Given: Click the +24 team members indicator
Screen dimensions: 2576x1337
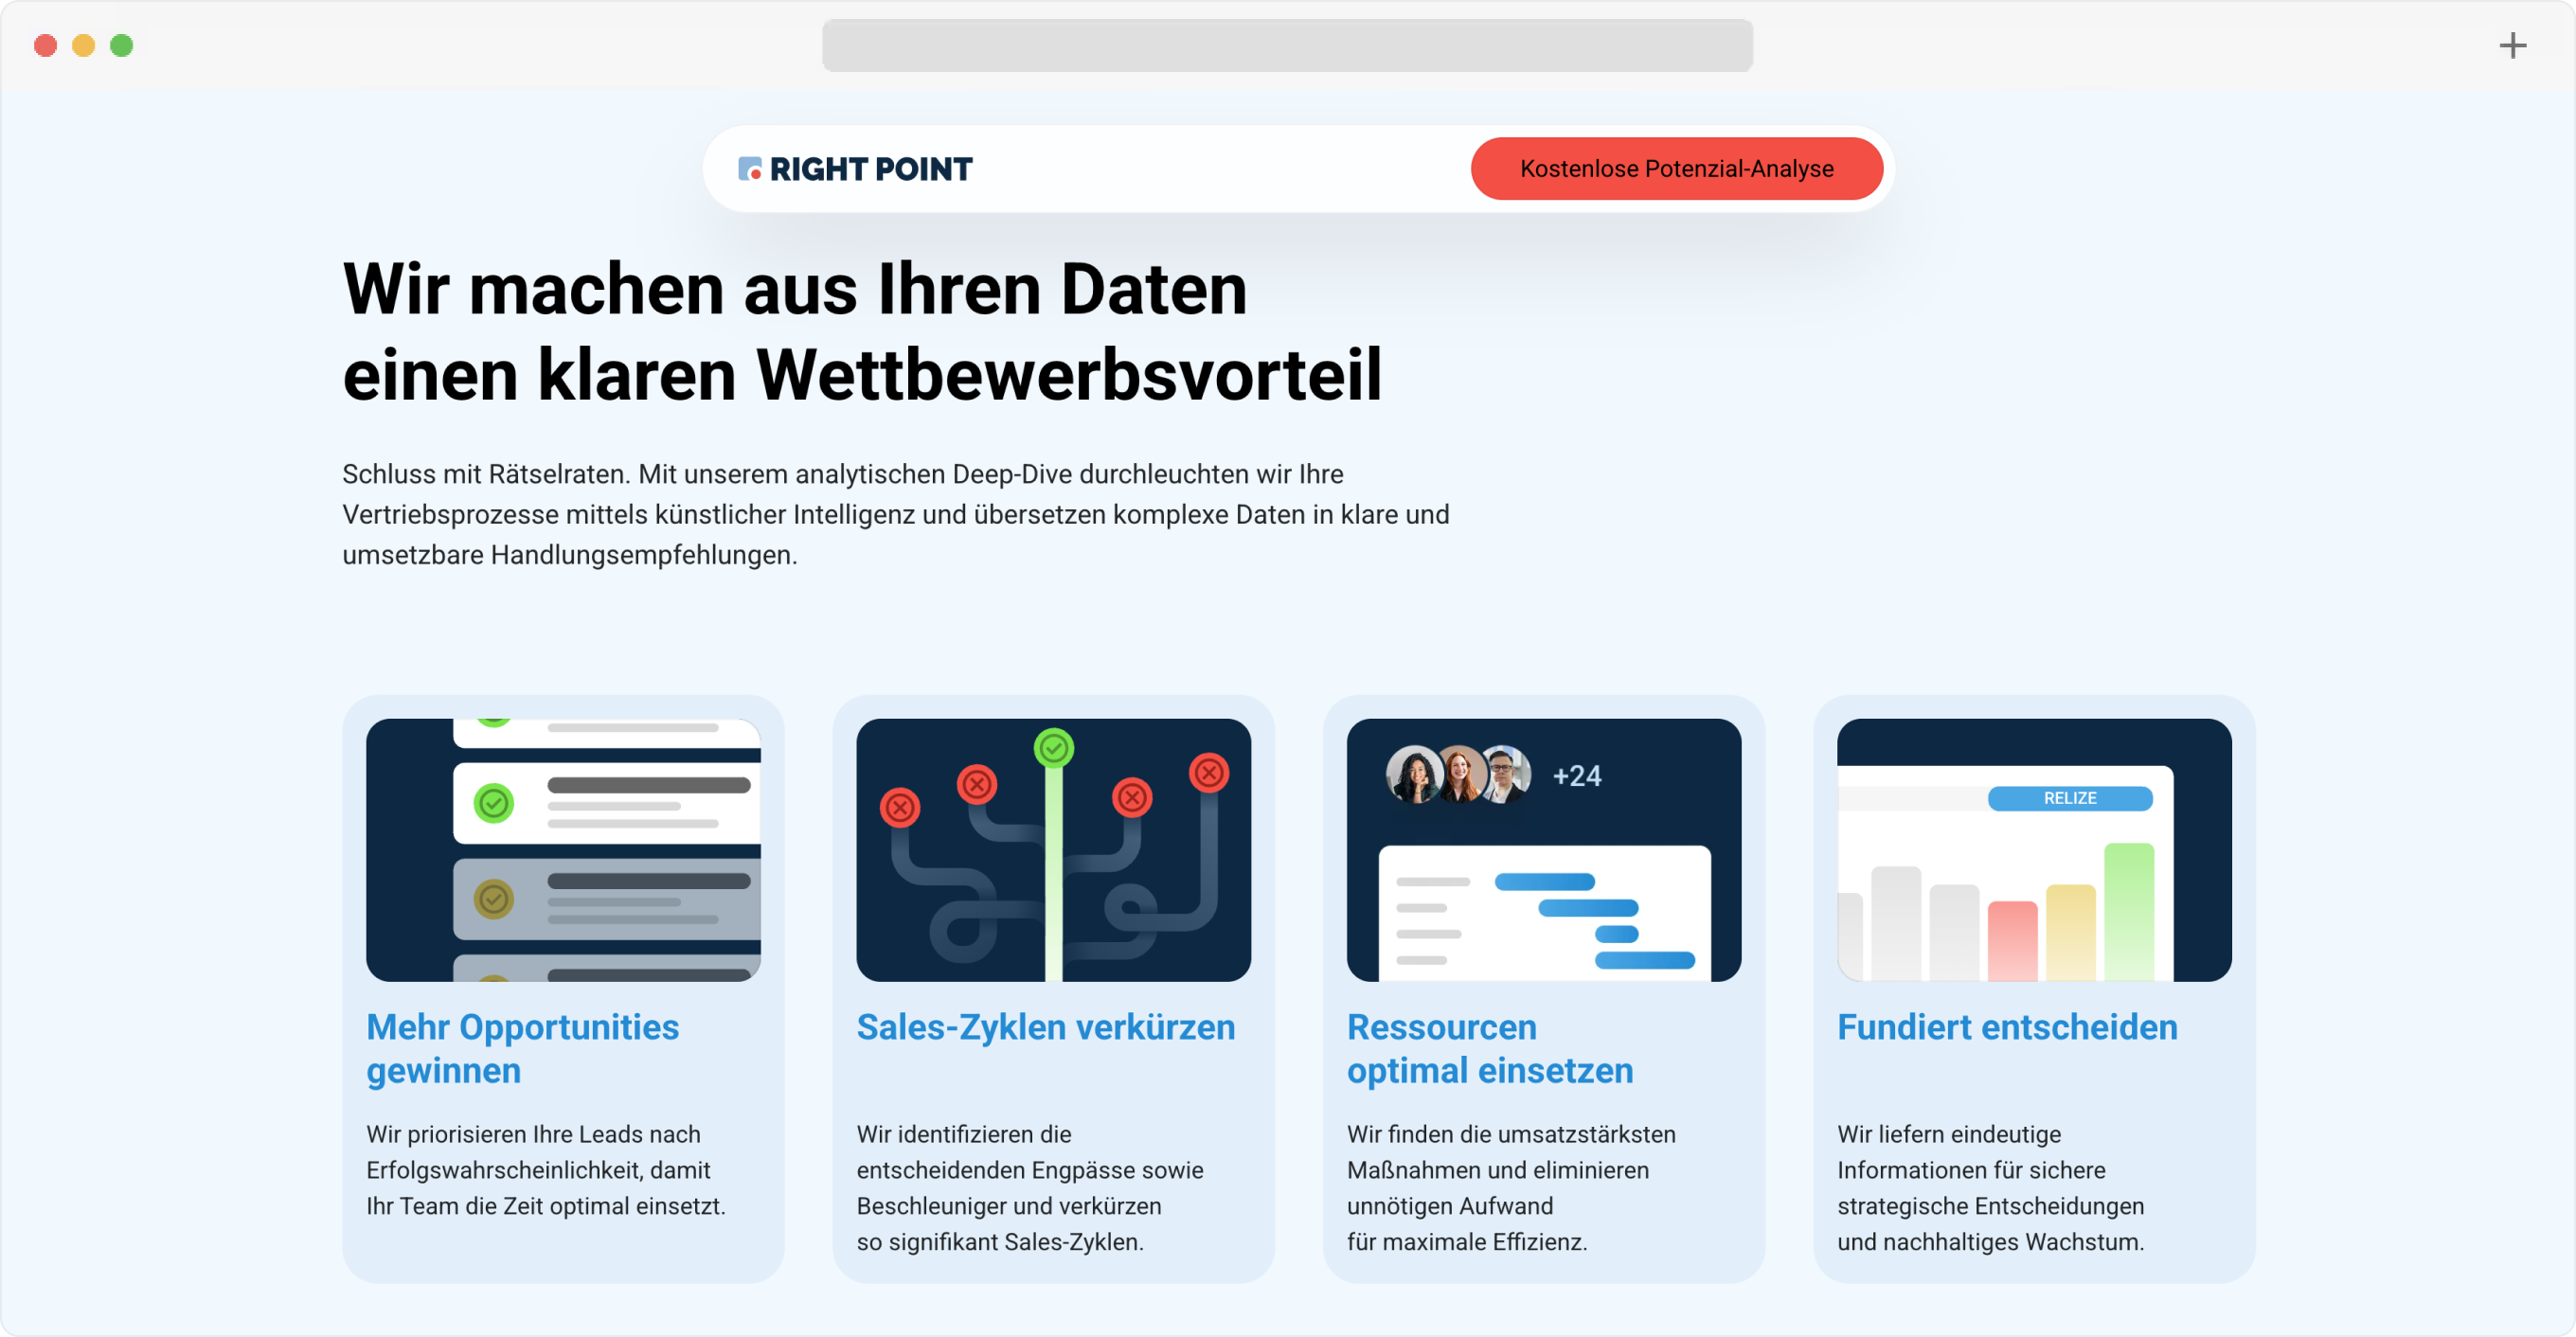Looking at the screenshot, I should pyautogui.click(x=1576, y=775).
